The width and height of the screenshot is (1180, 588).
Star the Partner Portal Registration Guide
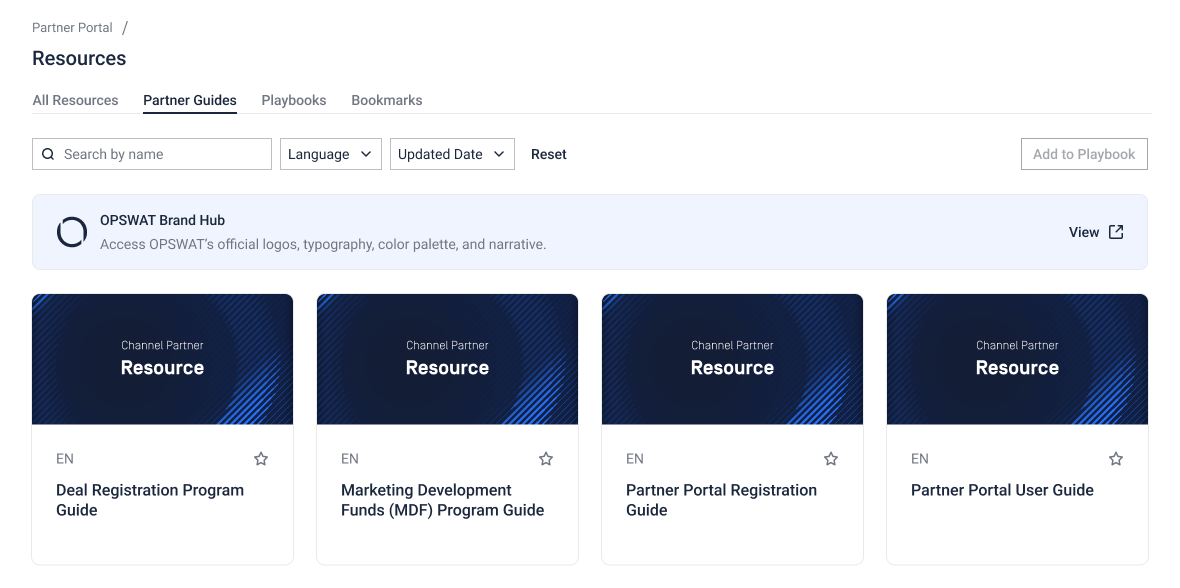tap(831, 459)
